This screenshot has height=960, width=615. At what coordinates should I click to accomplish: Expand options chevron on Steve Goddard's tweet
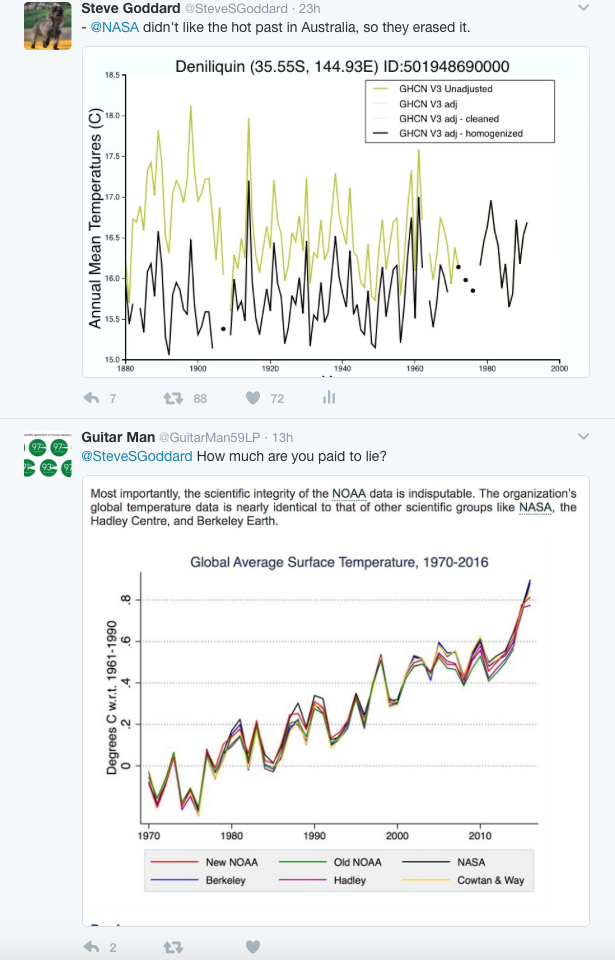(x=583, y=8)
